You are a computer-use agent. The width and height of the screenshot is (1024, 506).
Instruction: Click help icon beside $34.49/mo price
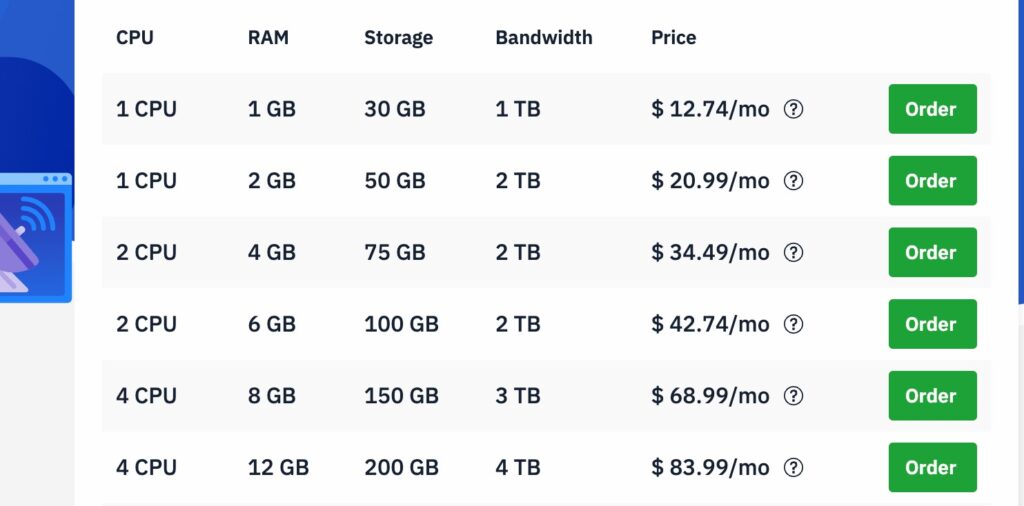click(x=793, y=253)
